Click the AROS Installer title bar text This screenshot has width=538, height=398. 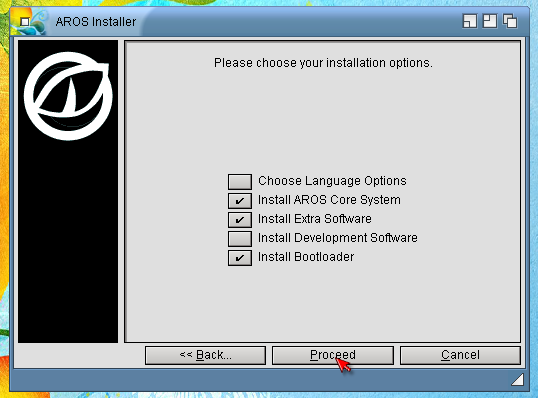pyautogui.click(x=96, y=22)
